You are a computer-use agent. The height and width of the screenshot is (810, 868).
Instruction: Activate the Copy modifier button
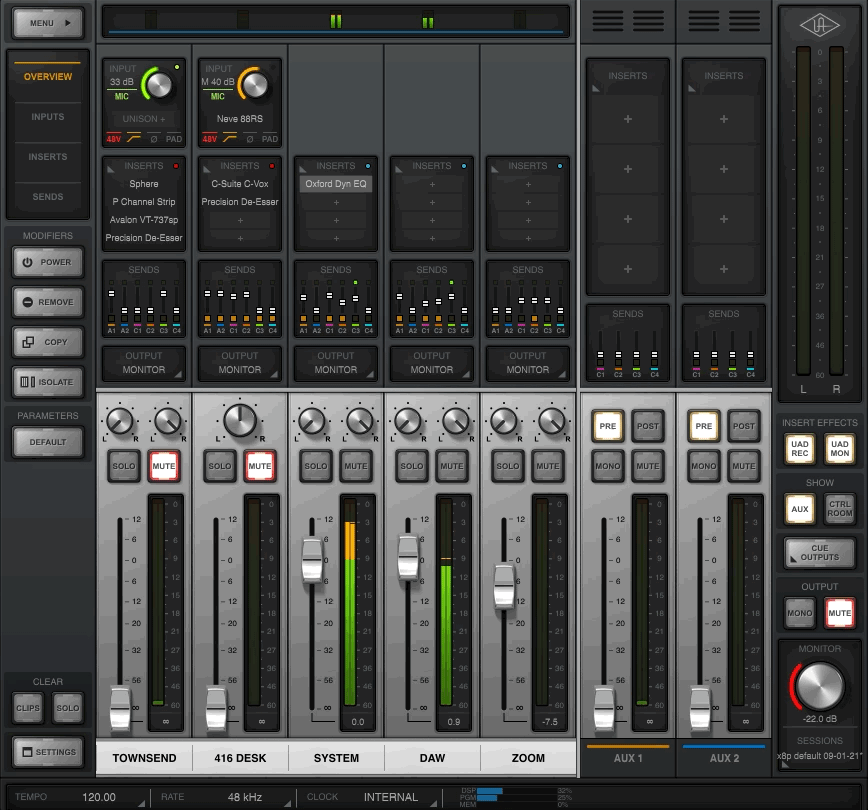point(48,342)
